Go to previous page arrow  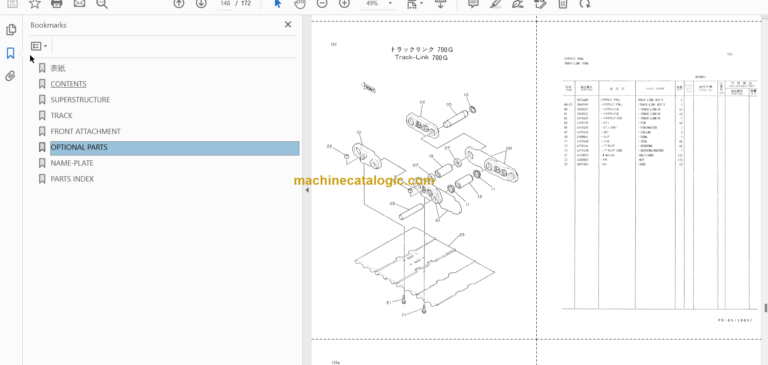(179, 3)
